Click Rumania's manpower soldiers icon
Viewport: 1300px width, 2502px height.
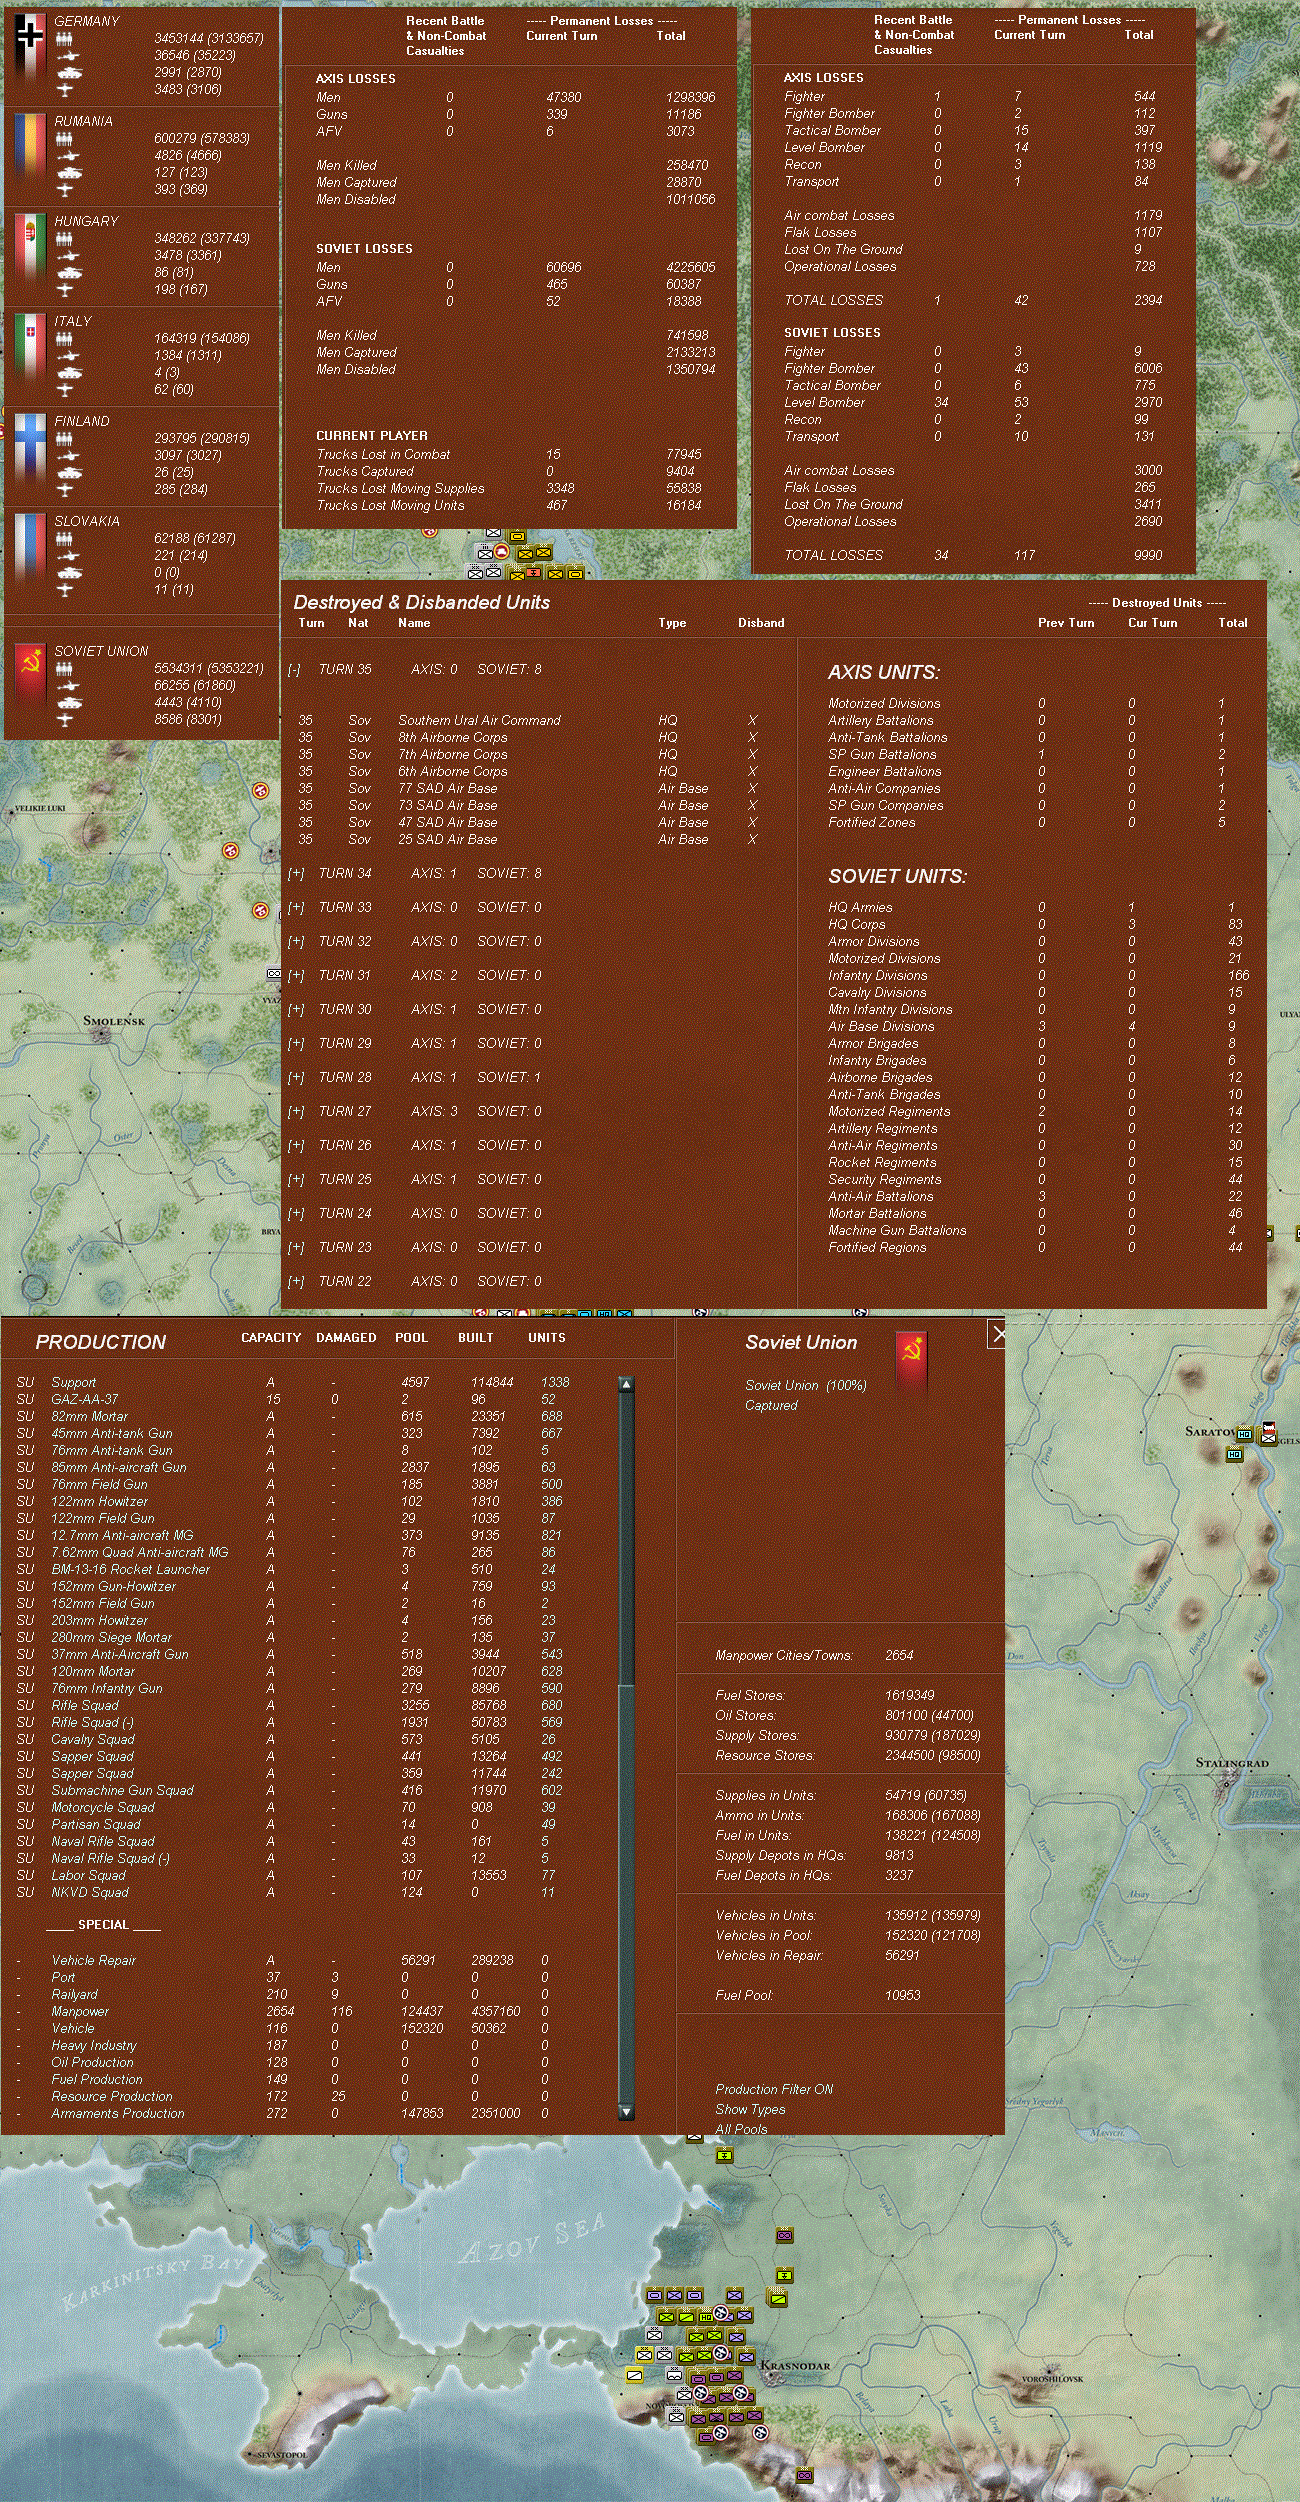coord(64,139)
